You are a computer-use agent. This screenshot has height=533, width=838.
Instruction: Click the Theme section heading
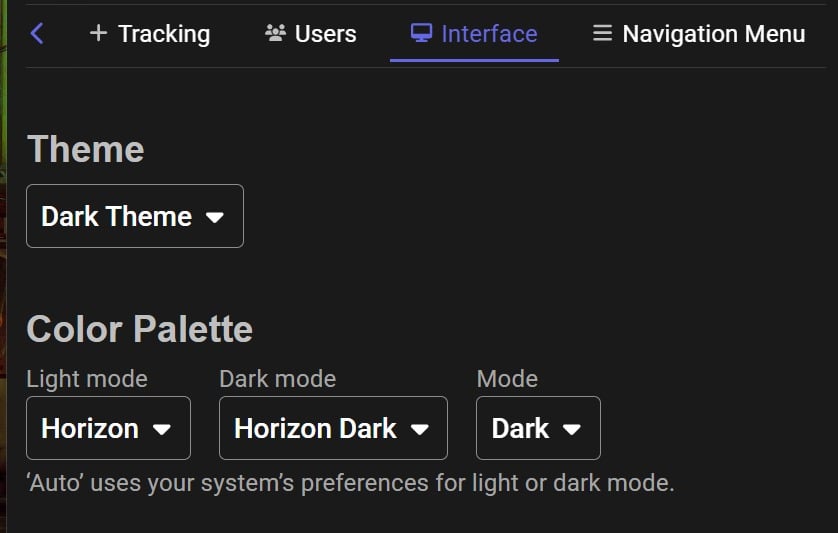85,150
